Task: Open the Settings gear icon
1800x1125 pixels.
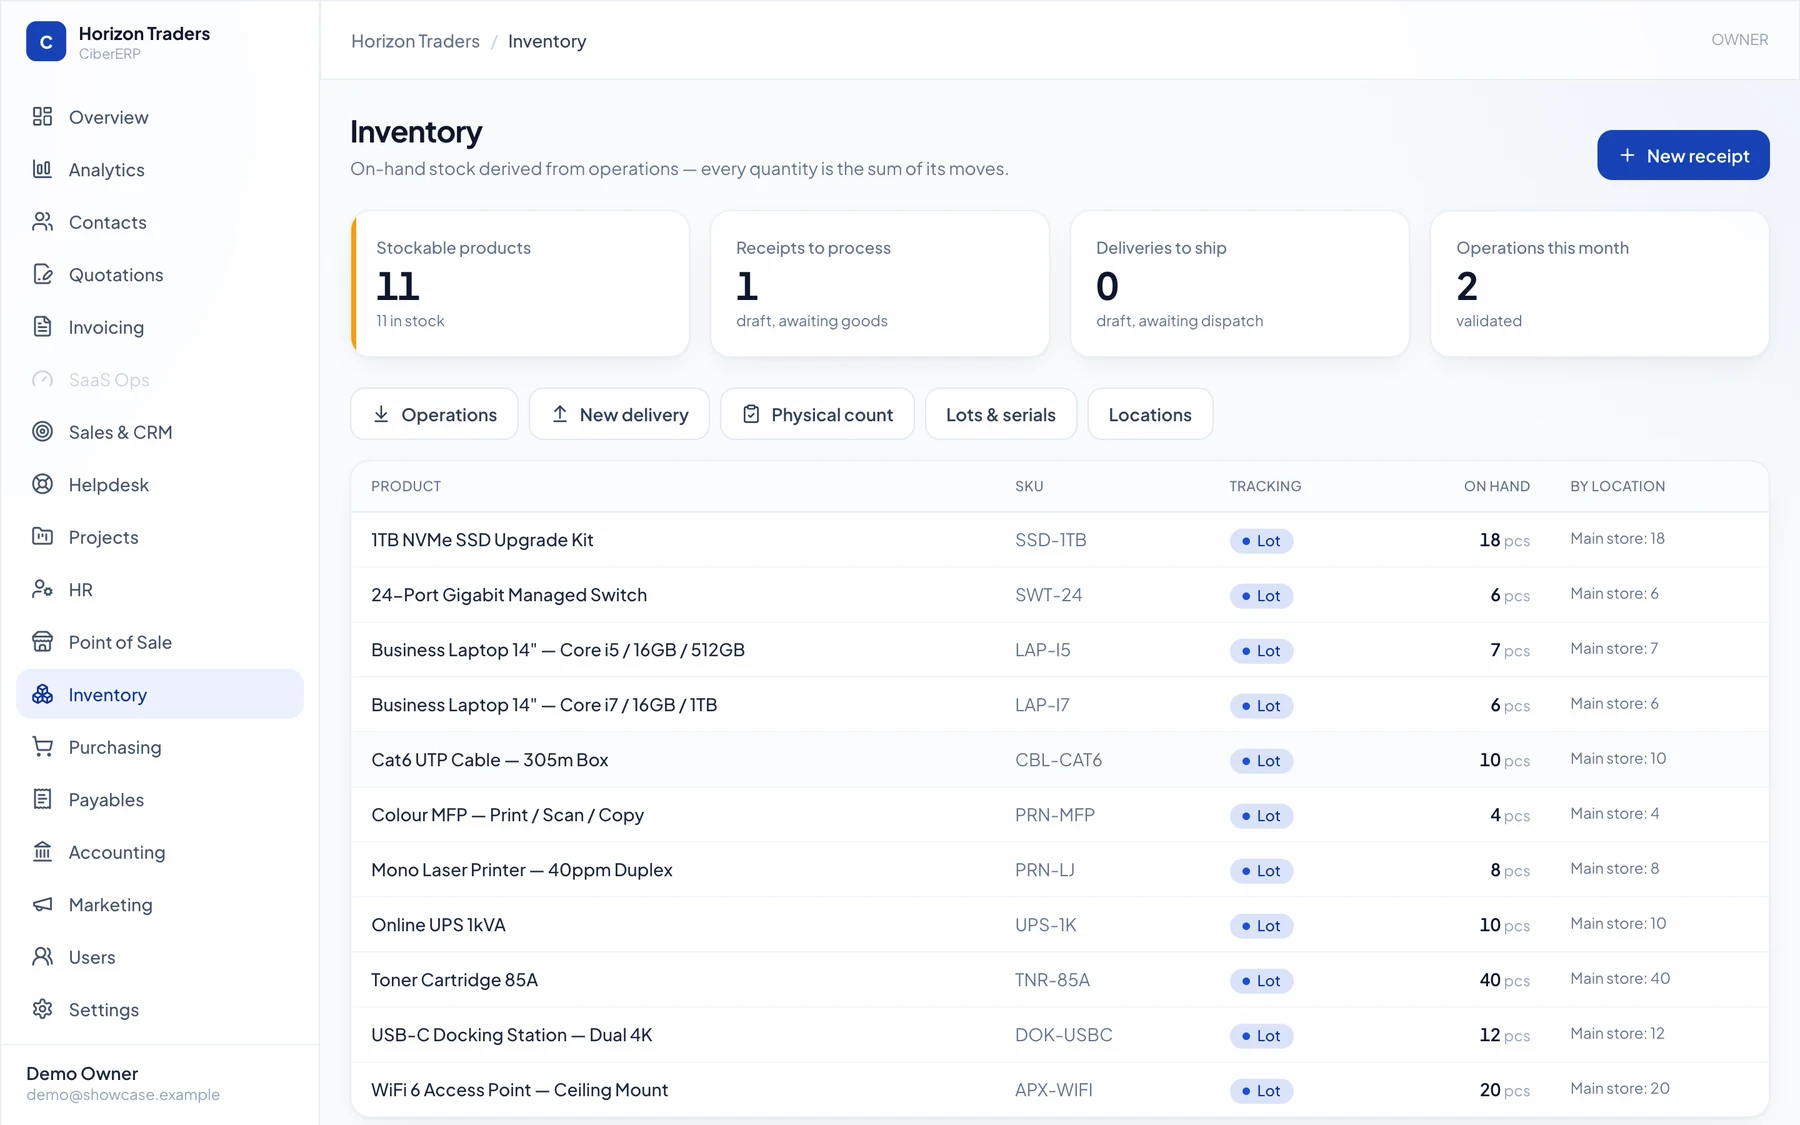Action: 42,1009
